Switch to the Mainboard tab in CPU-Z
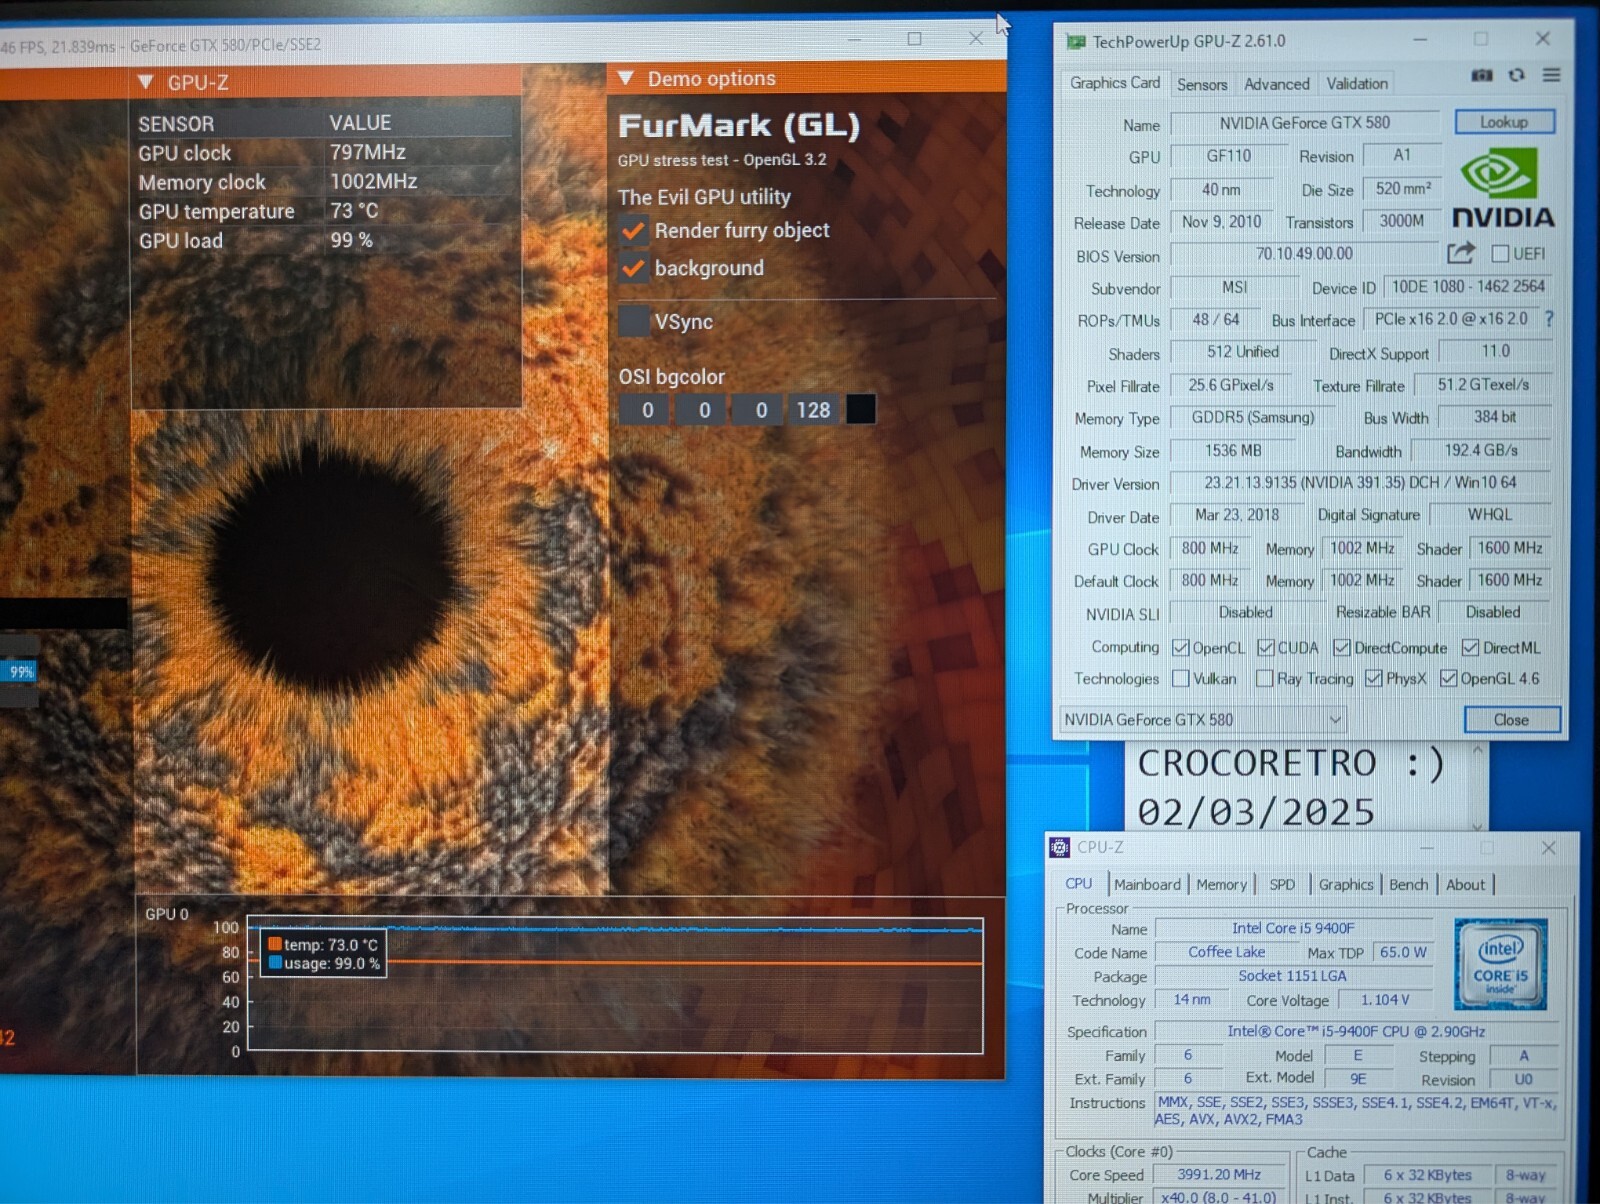 click(x=1147, y=885)
